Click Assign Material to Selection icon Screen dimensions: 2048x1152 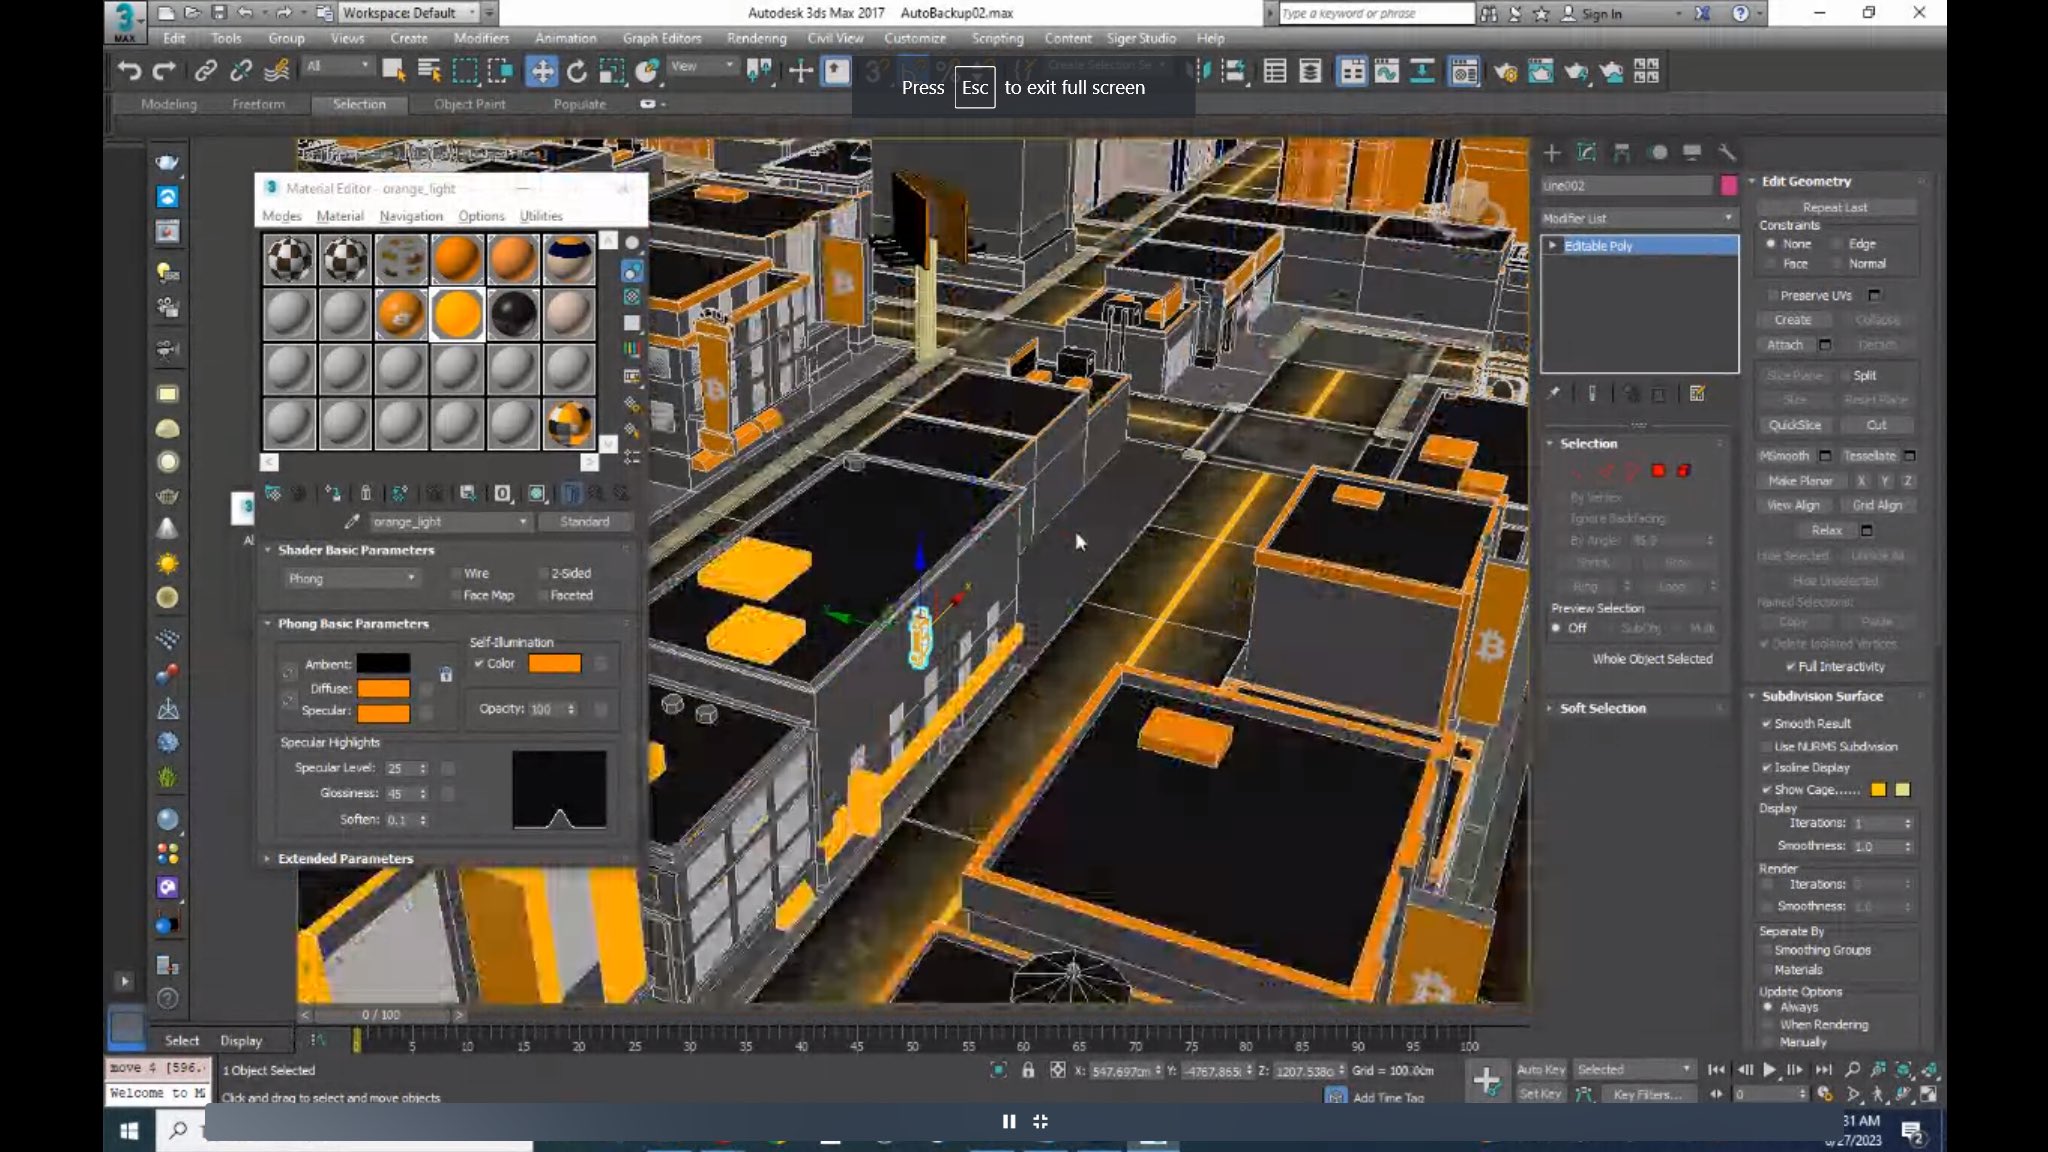pyautogui.click(x=333, y=493)
